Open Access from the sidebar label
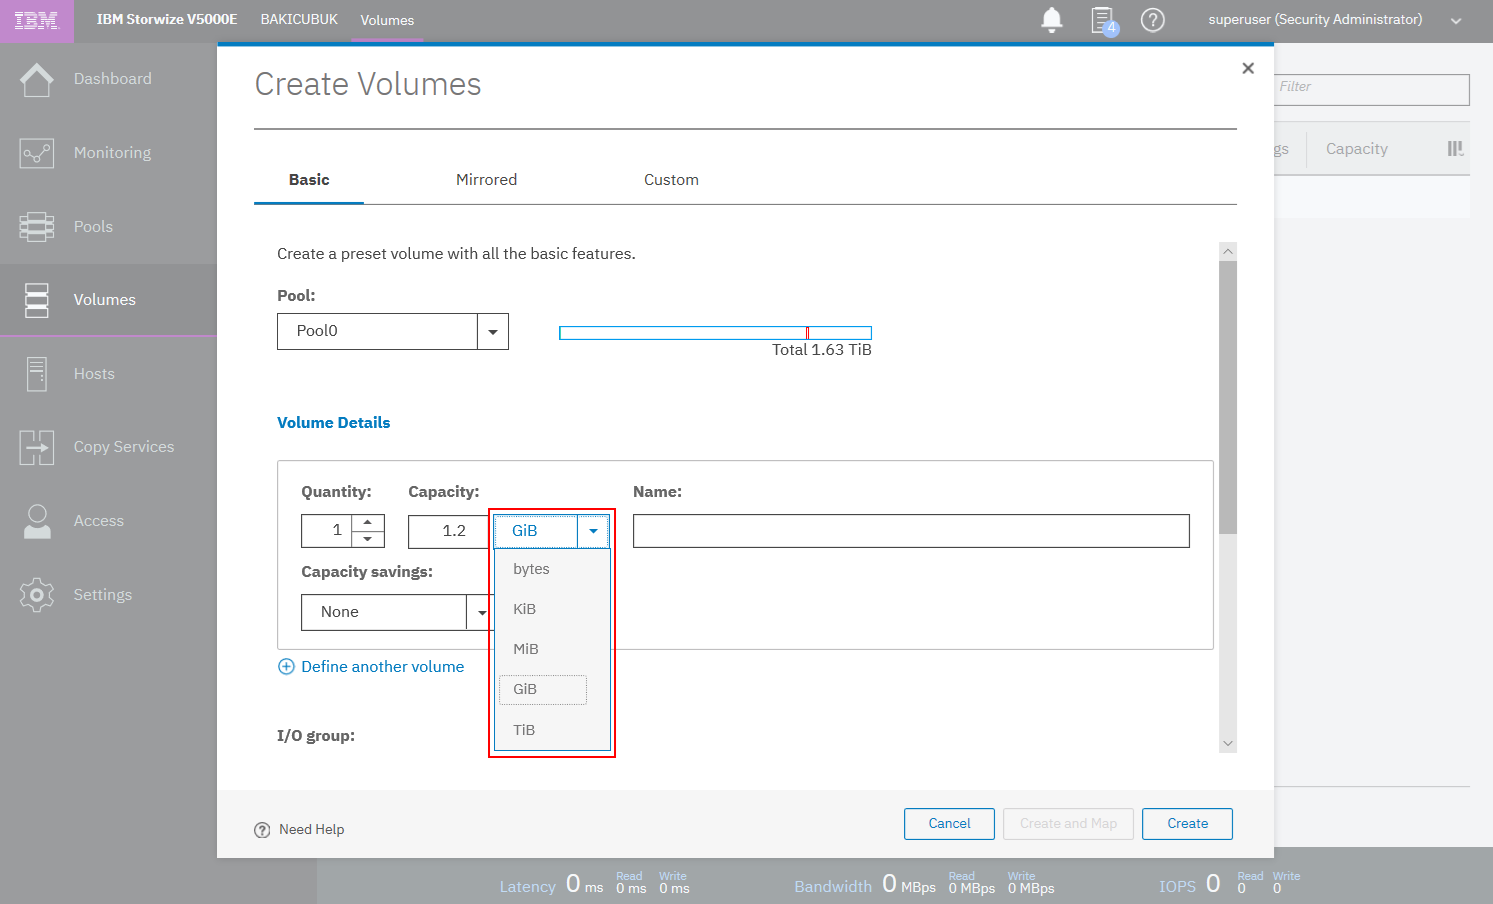 click(99, 521)
